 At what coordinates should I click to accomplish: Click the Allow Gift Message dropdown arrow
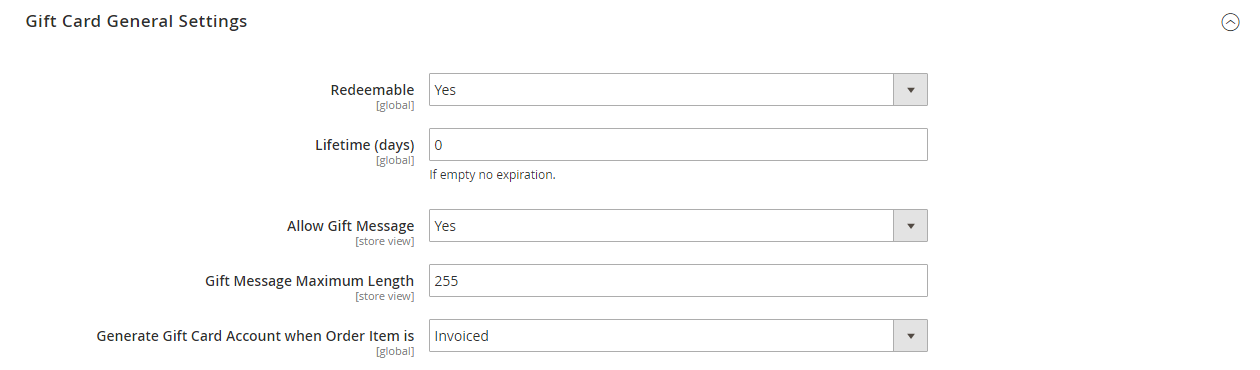click(x=910, y=226)
